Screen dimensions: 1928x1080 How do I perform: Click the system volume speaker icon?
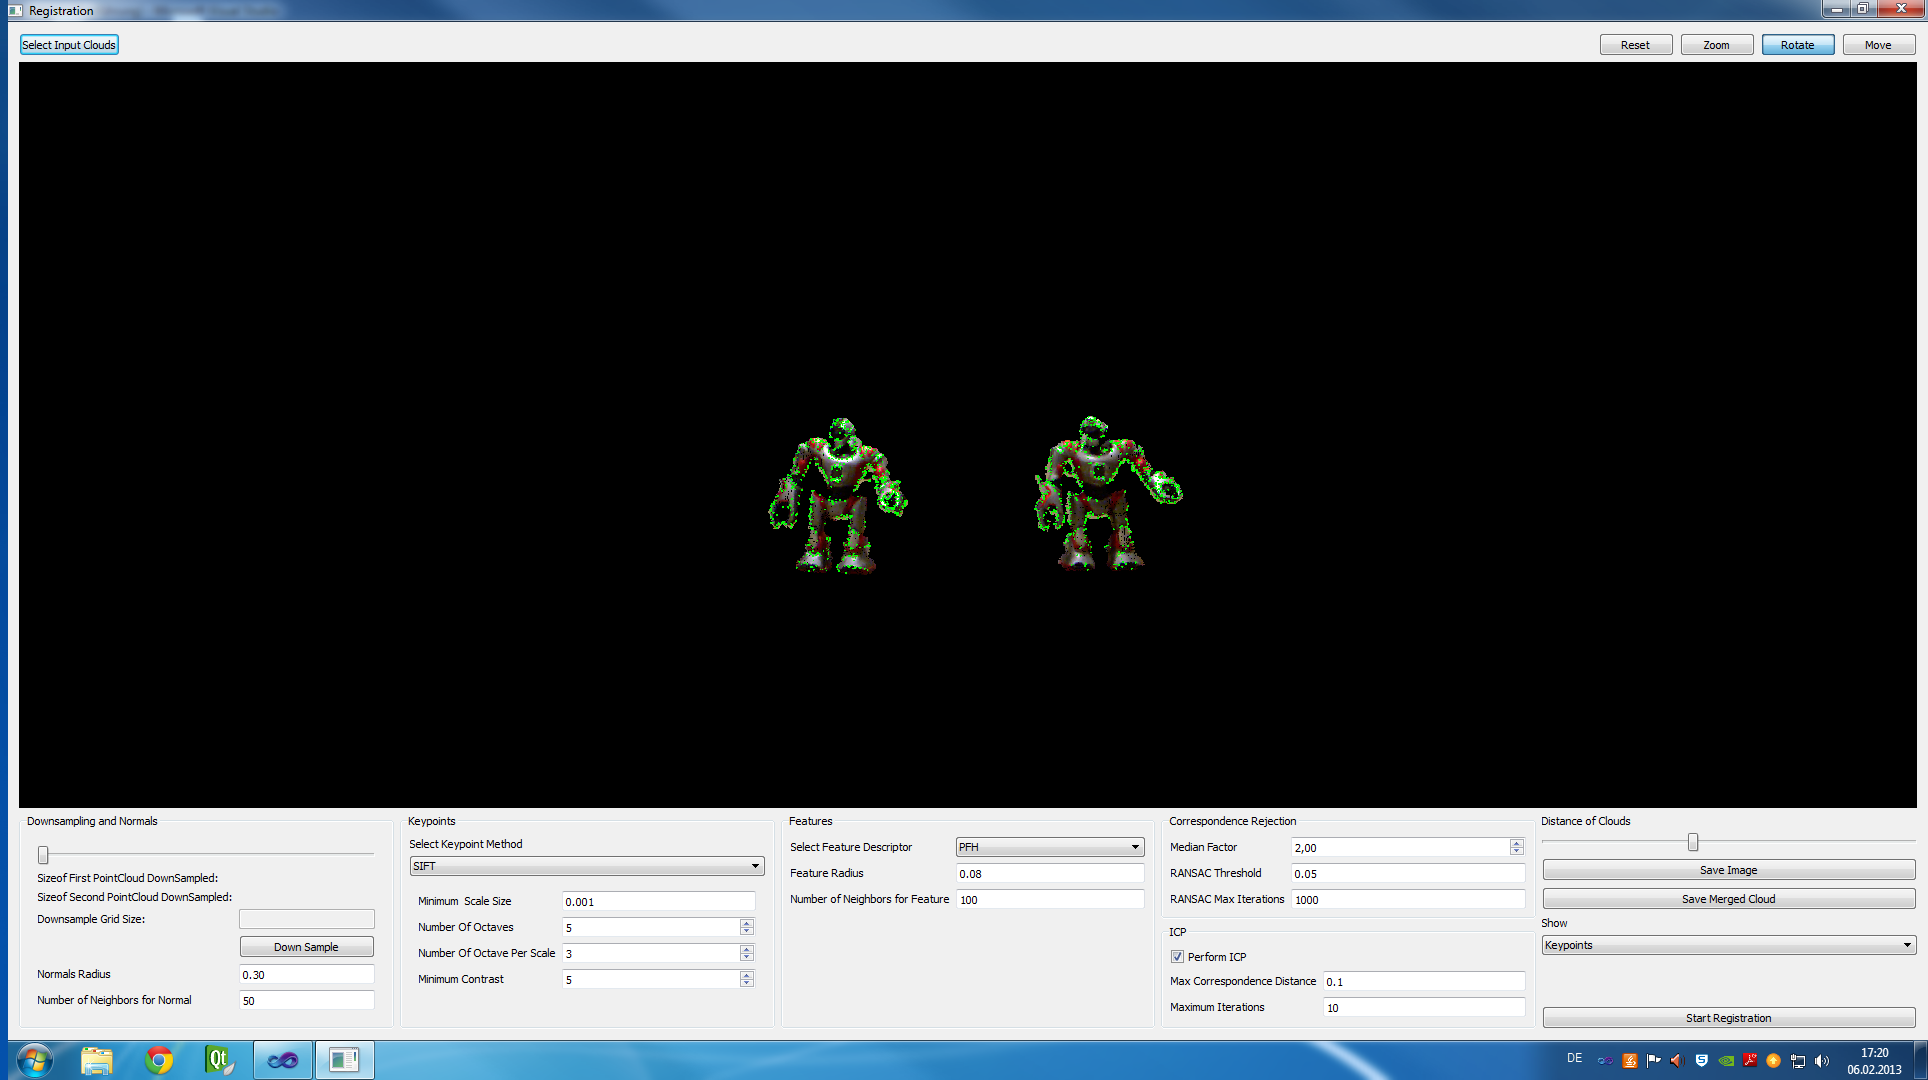[1822, 1061]
